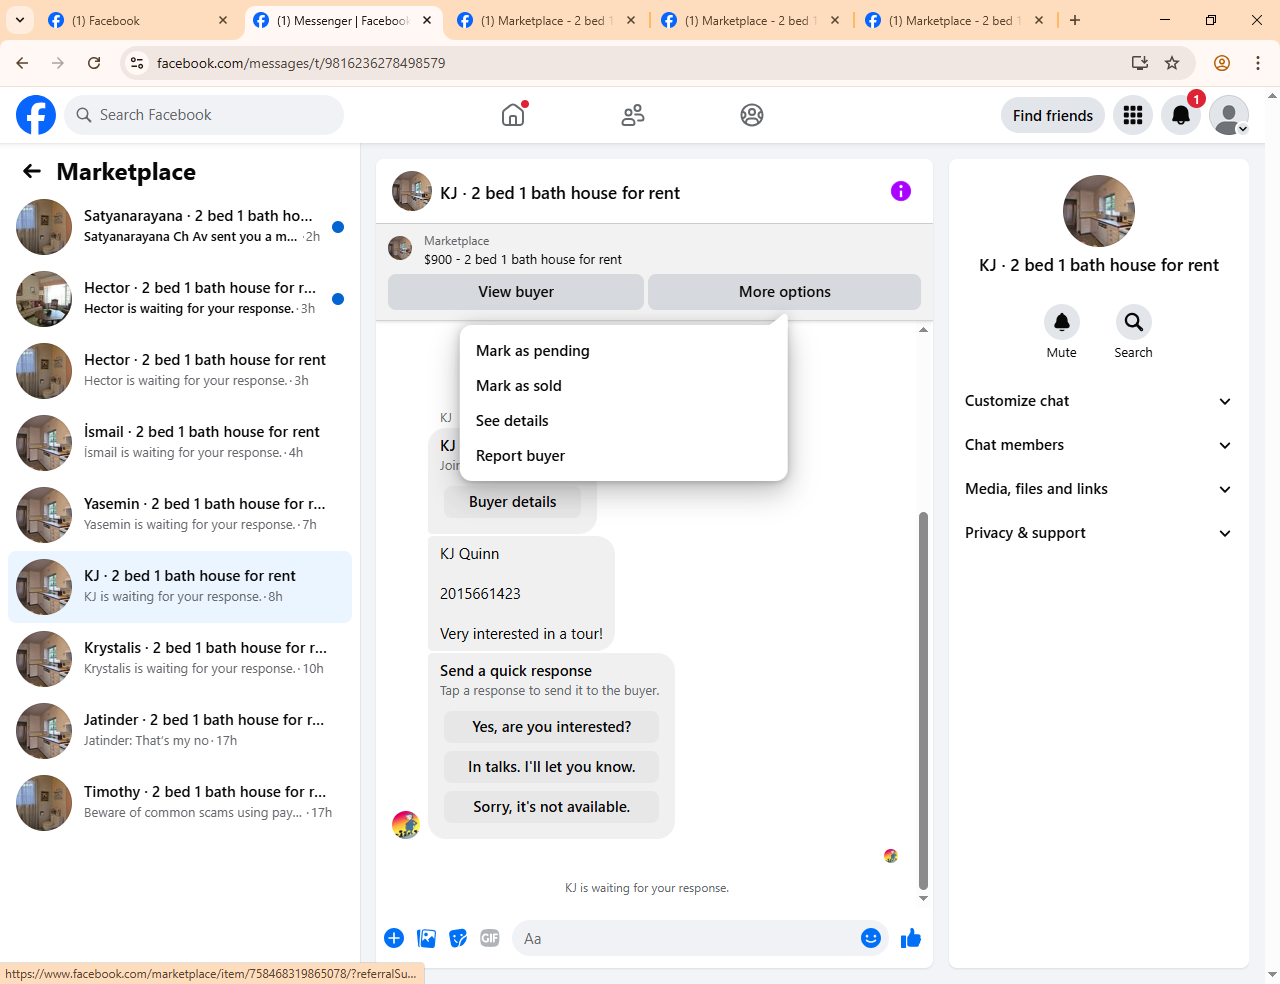Screen dimensions: 1280x984
Task: View site information icon in address bar
Action: 137,63
